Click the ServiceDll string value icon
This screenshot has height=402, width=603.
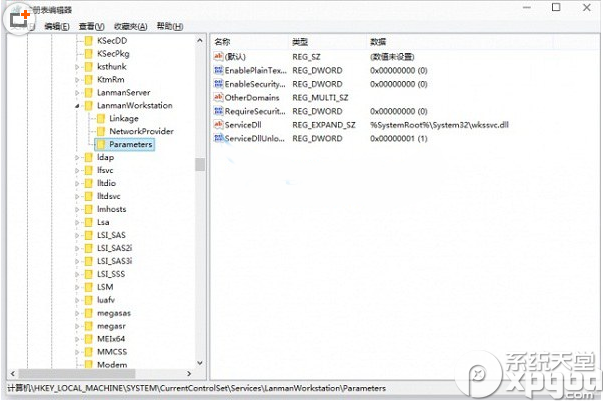(x=218, y=125)
